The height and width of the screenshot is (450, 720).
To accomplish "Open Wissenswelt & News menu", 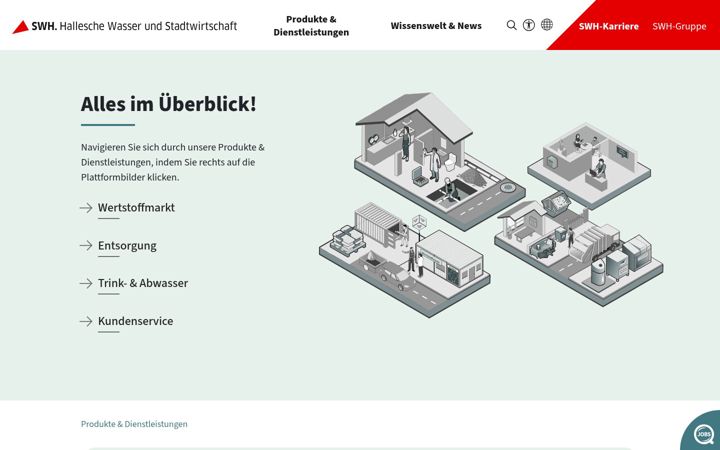I will (x=436, y=26).
